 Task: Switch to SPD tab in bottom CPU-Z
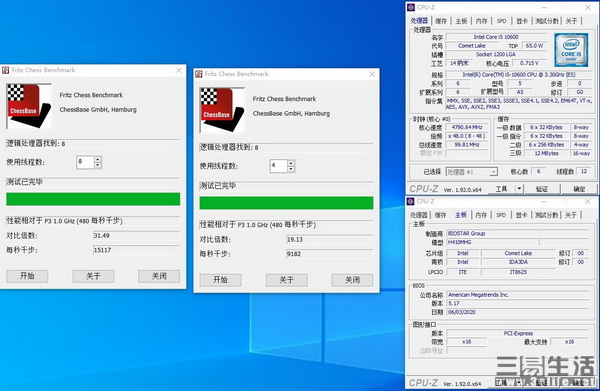tap(501, 215)
